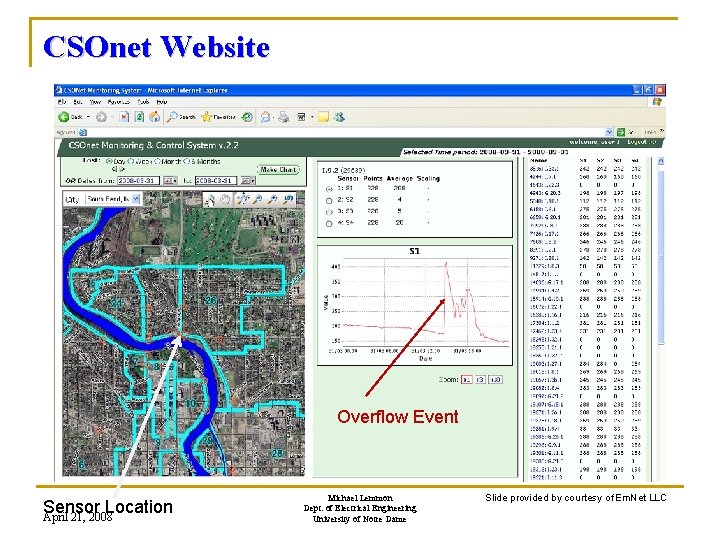The image size is (720, 540).
Task: Open Favorites star in the toolbar
Action: tap(207, 117)
